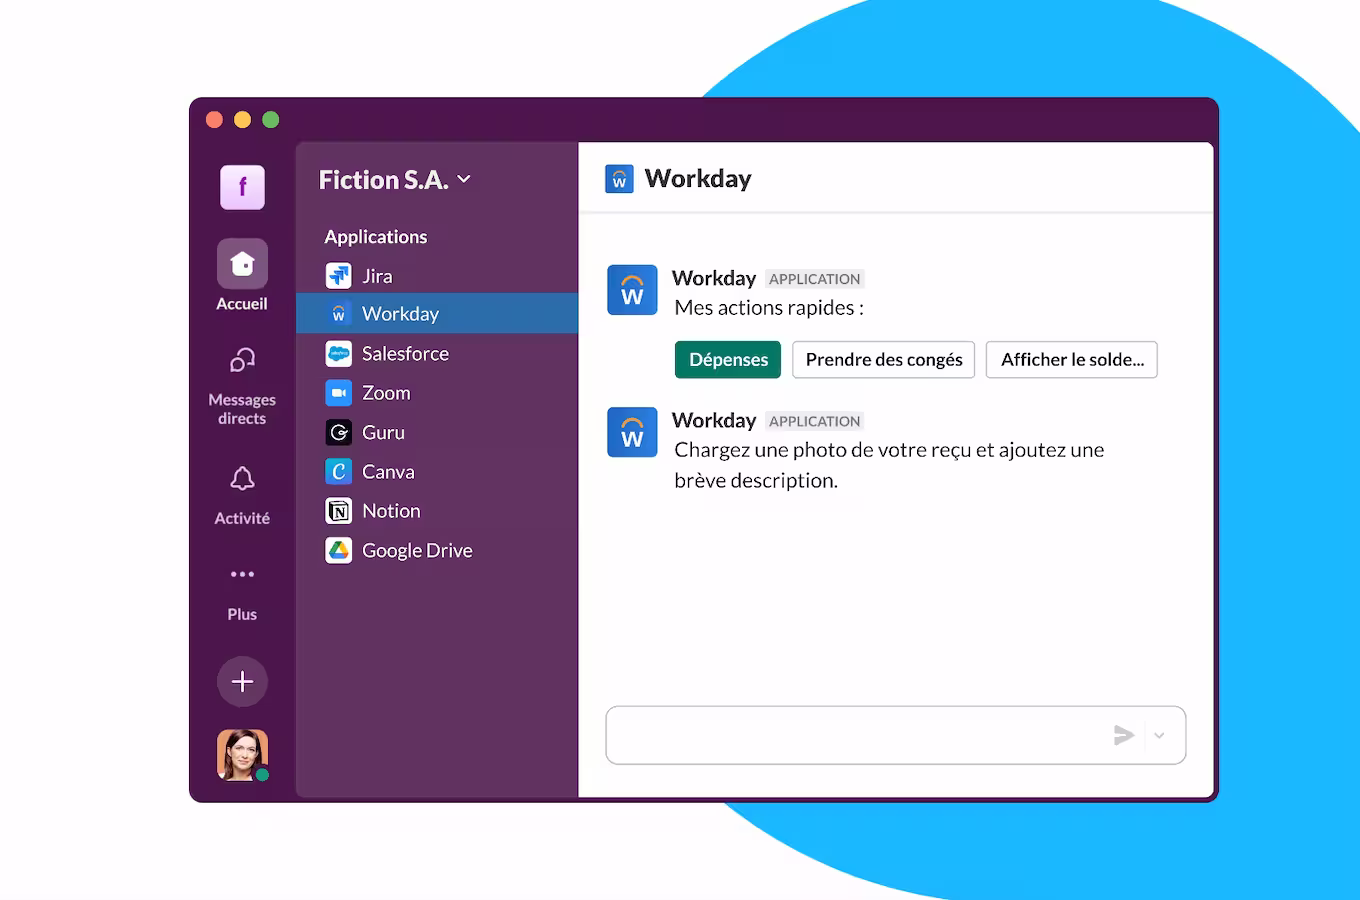Click the Activité bell icon
The width and height of the screenshot is (1360, 900).
point(242,479)
